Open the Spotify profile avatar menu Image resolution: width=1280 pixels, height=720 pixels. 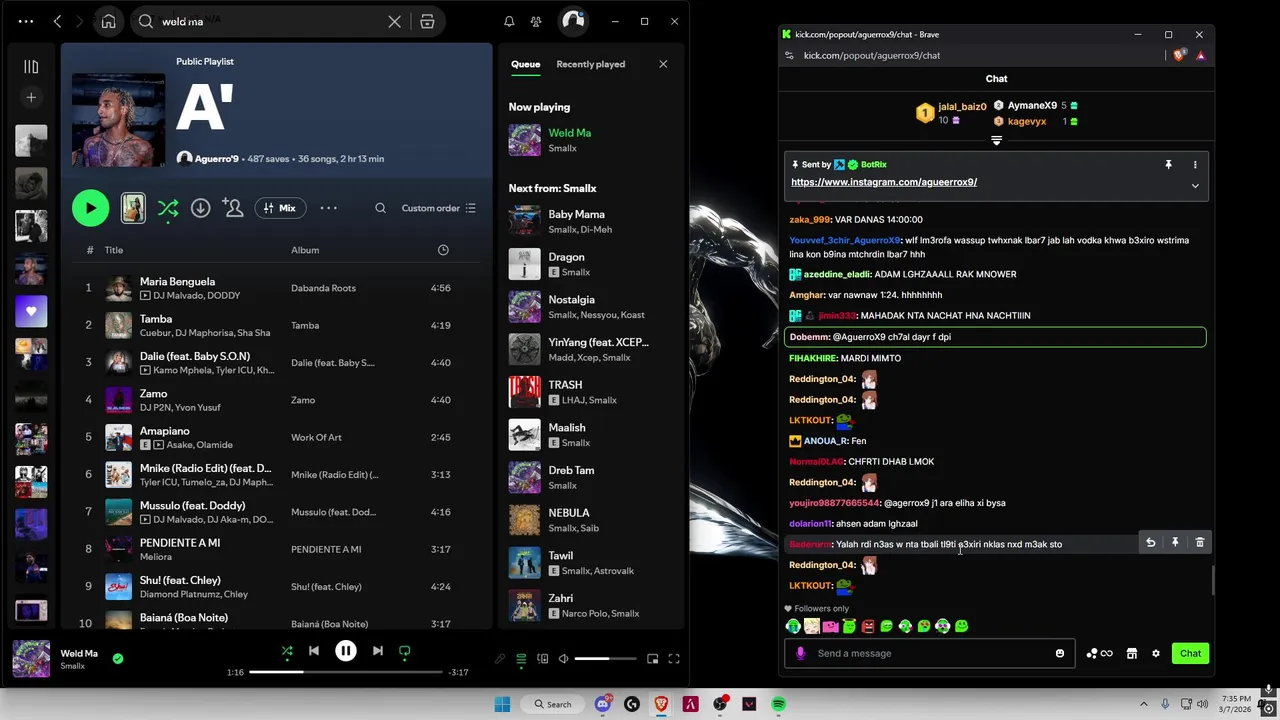pos(573,21)
